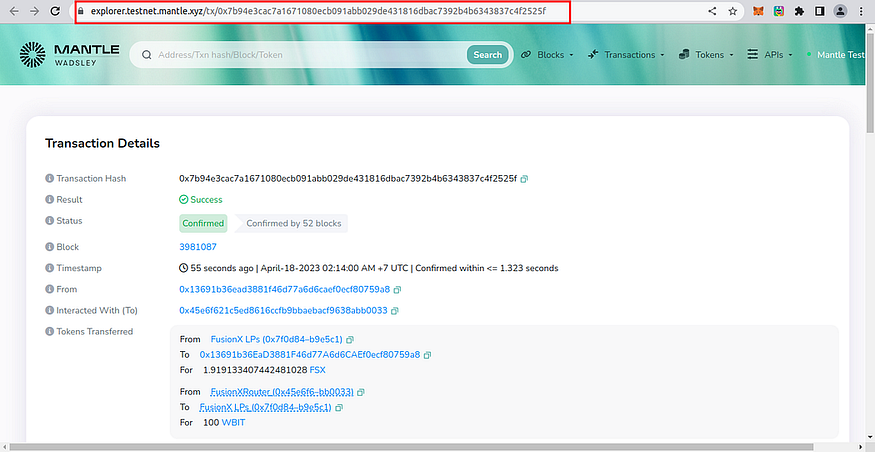
Task: Click the Mantle Wadsley logo
Action: (x=69, y=55)
